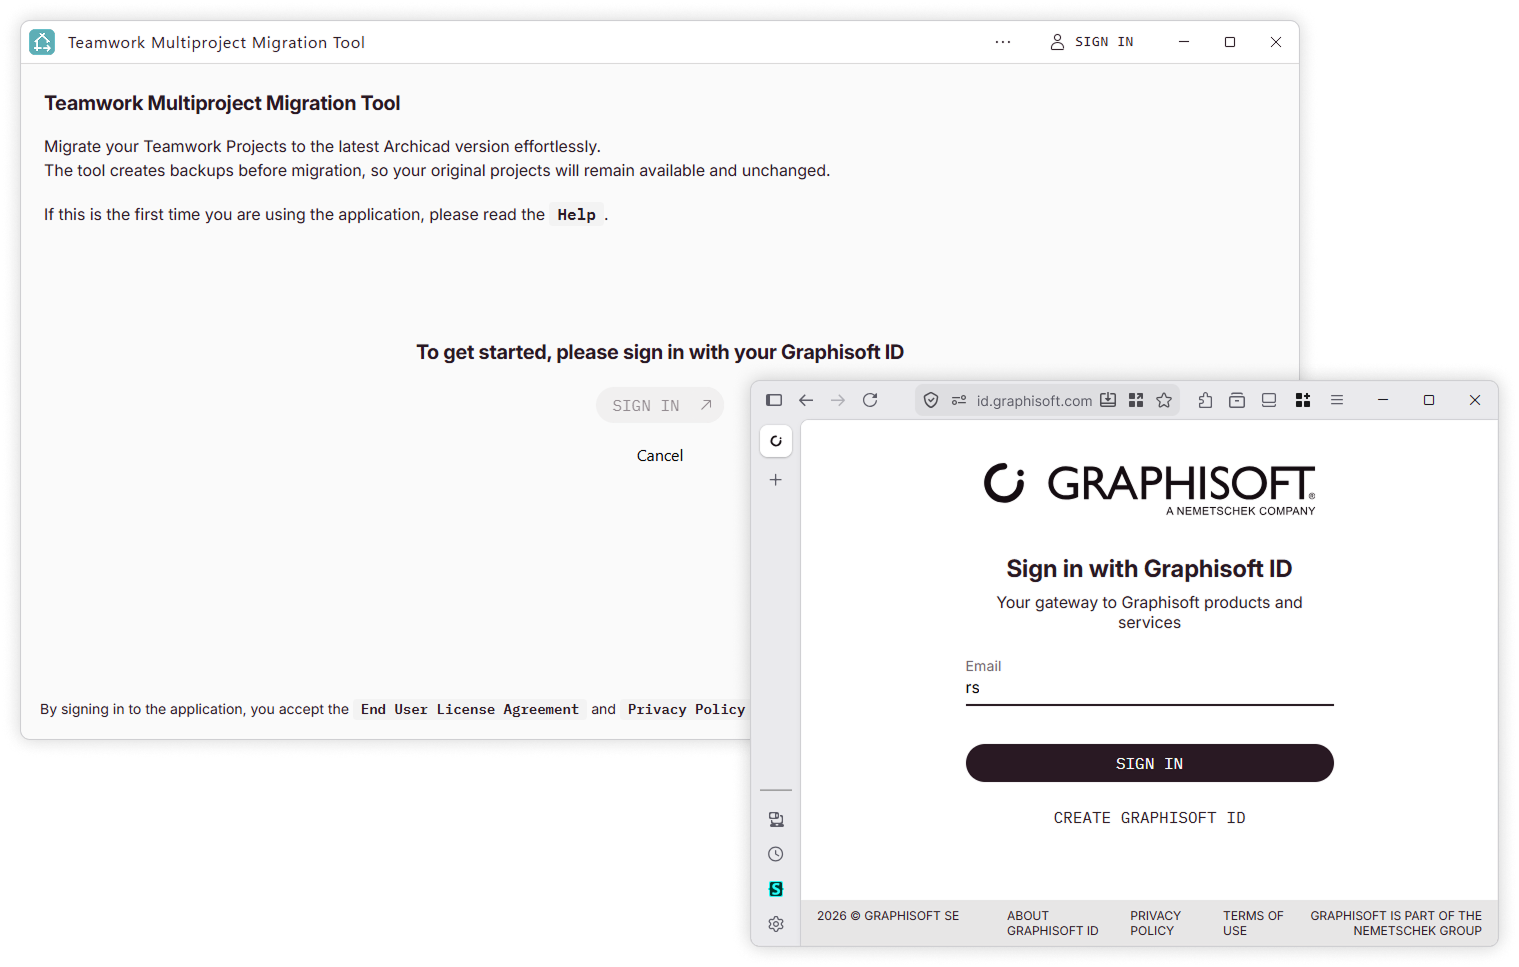
Task: Click SIGN IN in Migration Tool title bar
Action: pyautogui.click(x=1092, y=42)
